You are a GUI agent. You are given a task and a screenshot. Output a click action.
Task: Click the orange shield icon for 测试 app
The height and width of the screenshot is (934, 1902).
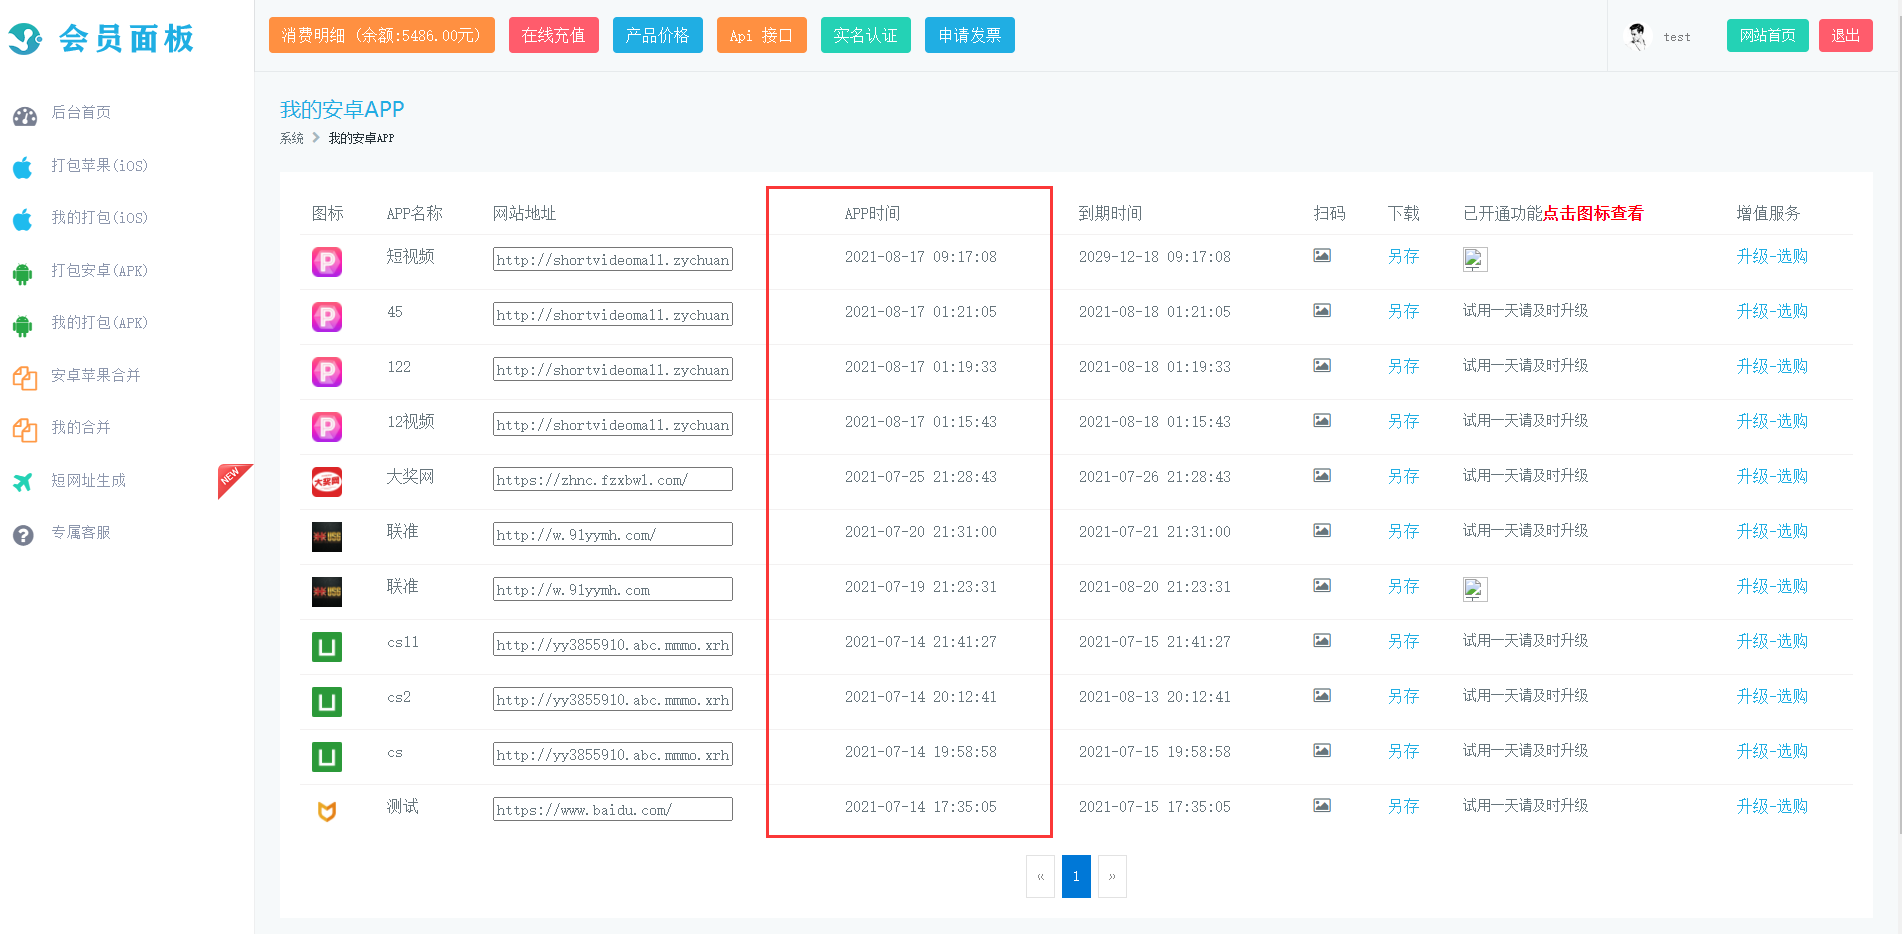coord(327,811)
